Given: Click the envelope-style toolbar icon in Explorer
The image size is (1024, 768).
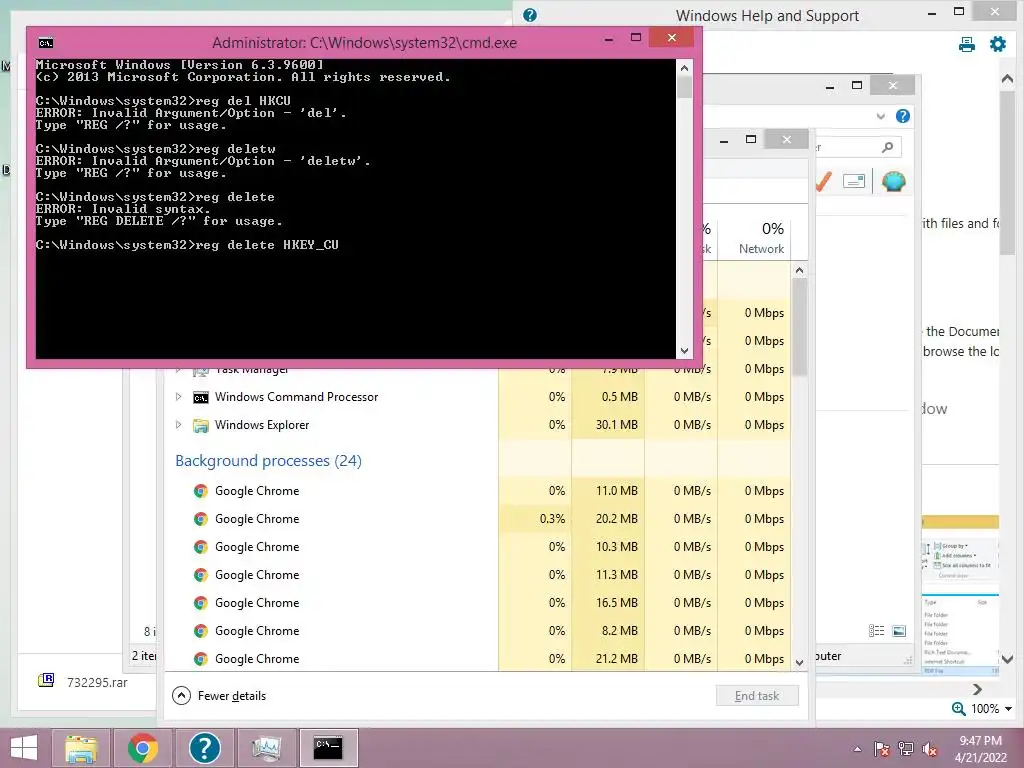Looking at the screenshot, I should tap(854, 181).
